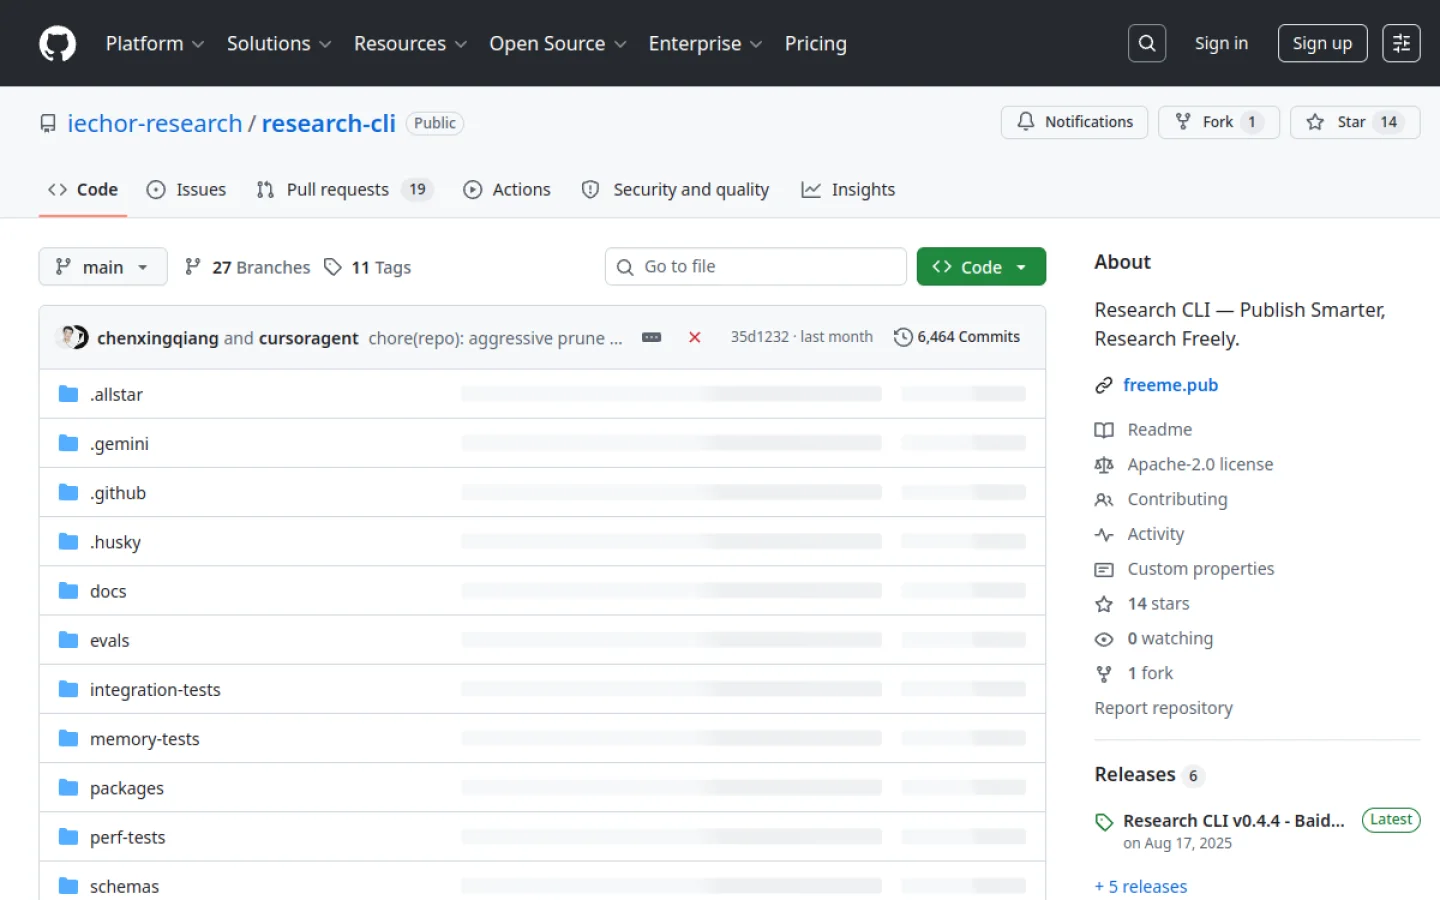This screenshot has height=900, width=1440.
Task: Open the 6,464 Commits history
Action: click(x=957, y=337)
